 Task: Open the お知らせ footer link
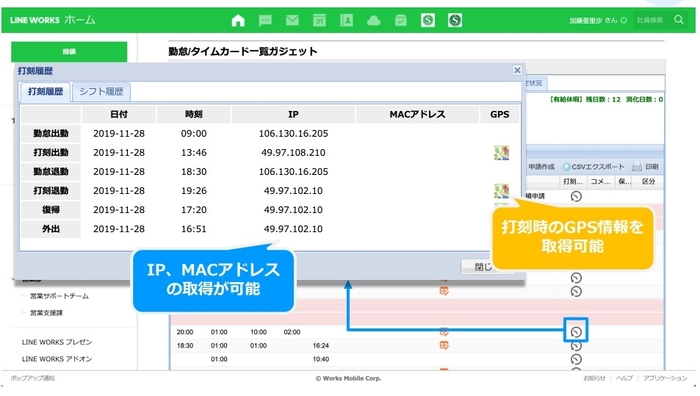pyautogui.click(x=594, y=378)
